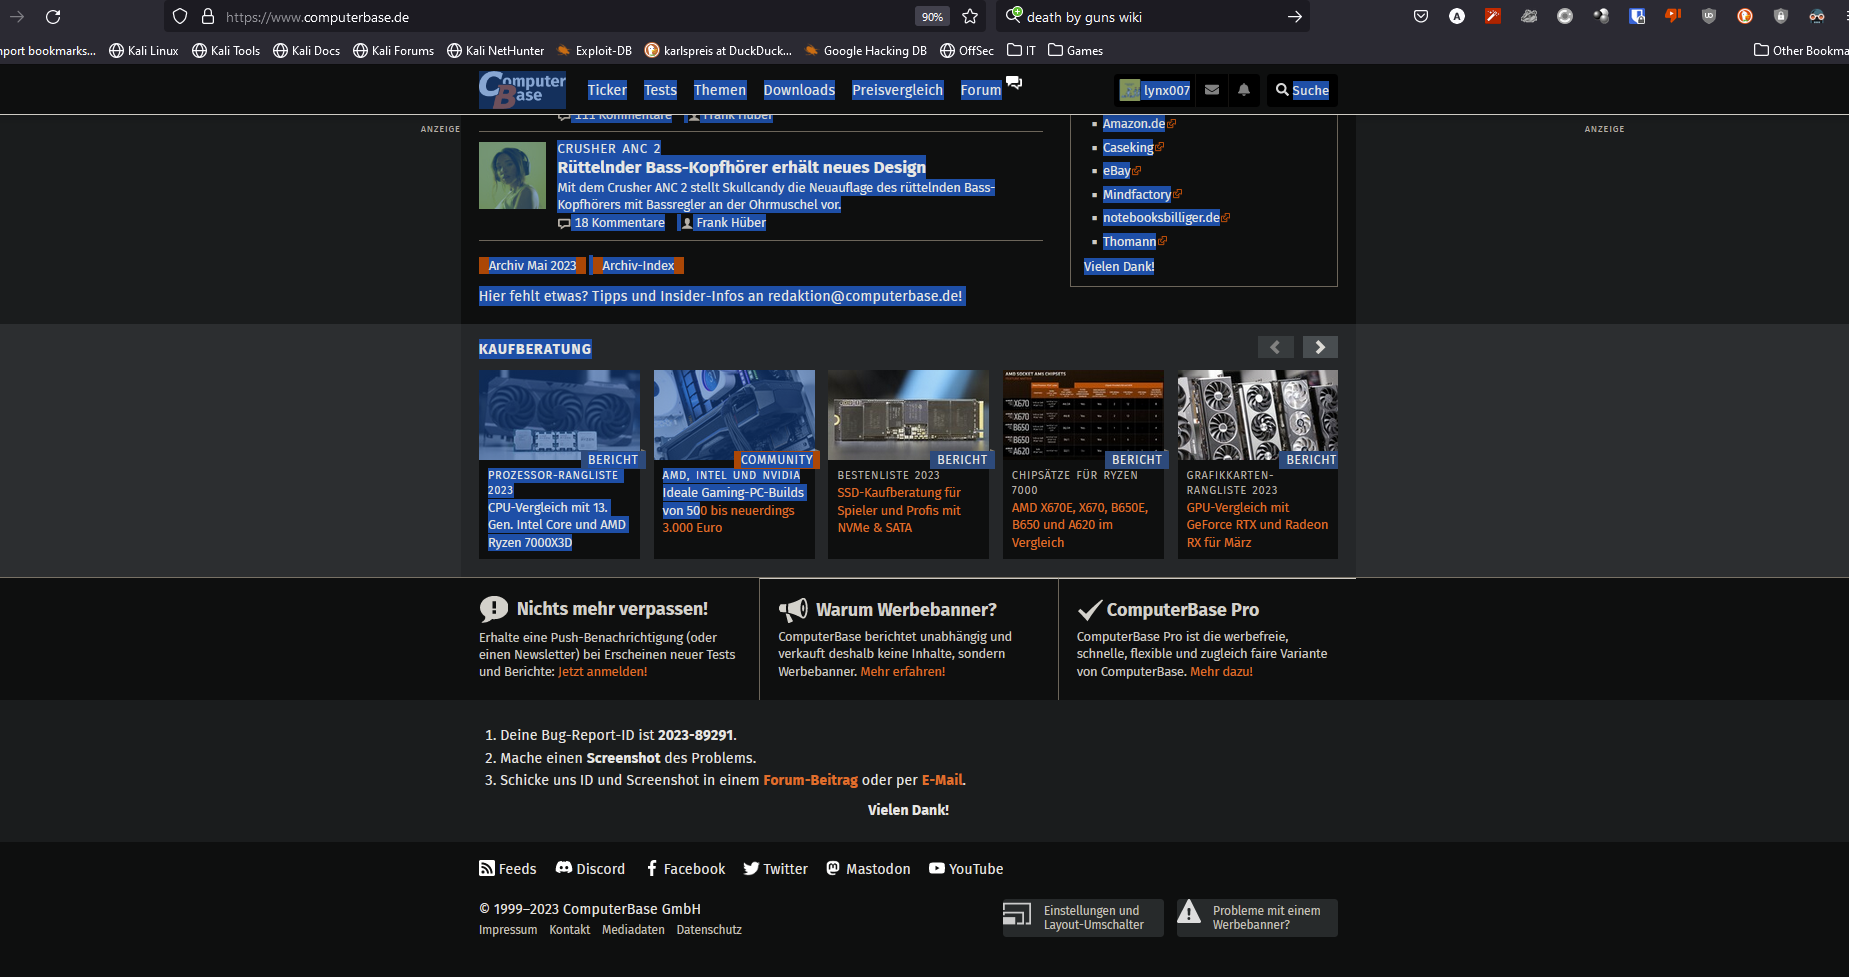Open Archiv-Index button
Viewport: 1849px width, 977px height.
[638, 265]
